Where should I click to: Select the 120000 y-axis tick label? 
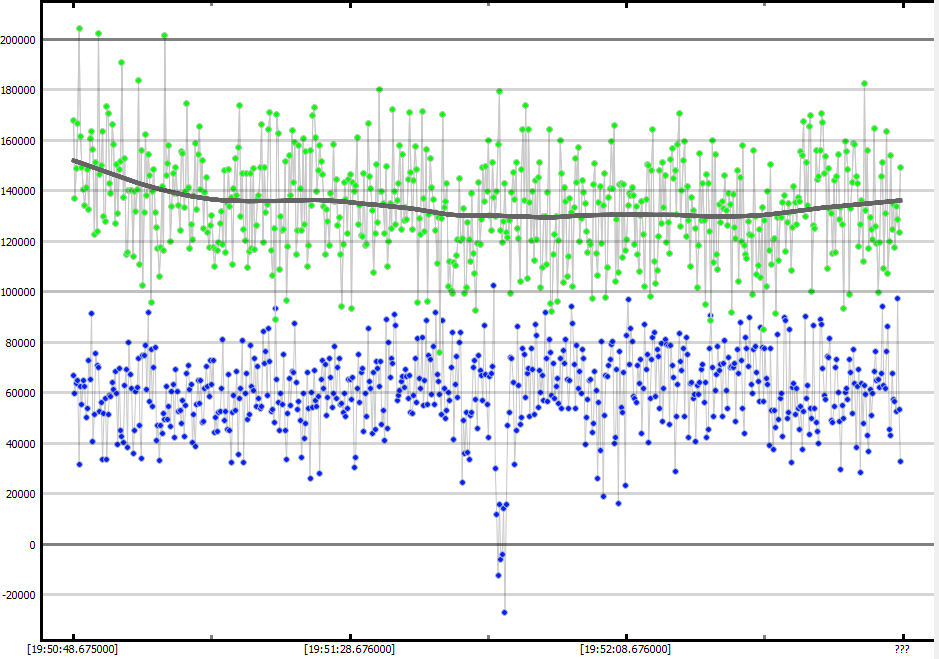pos(19,242)
